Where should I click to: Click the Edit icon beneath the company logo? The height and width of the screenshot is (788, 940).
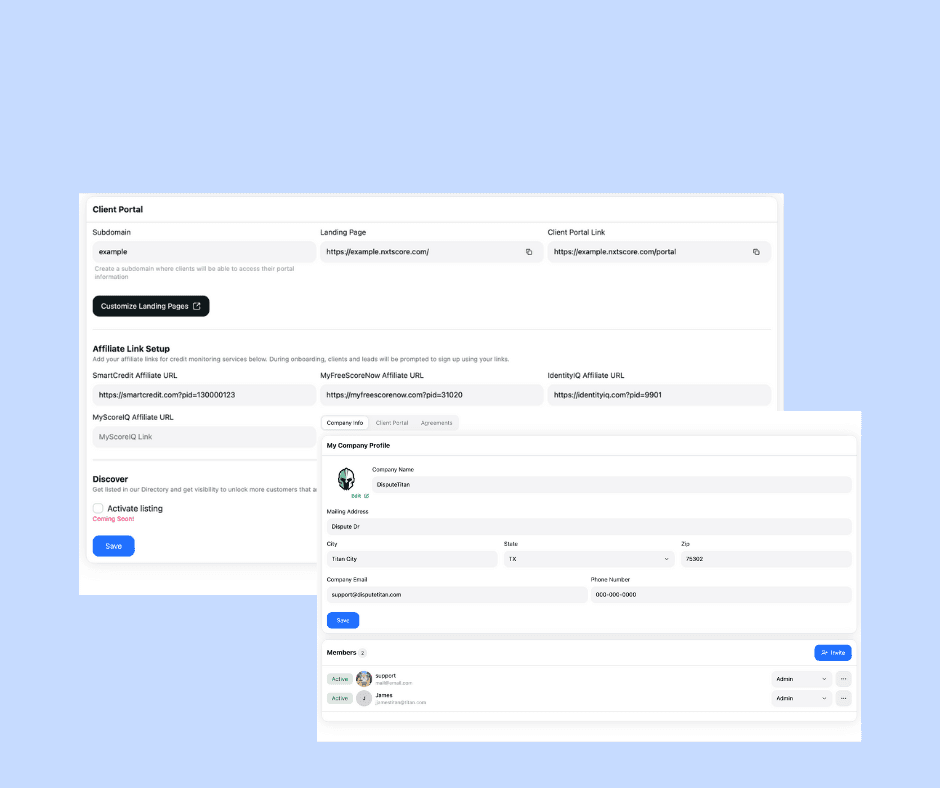click(x=354, y=496)
